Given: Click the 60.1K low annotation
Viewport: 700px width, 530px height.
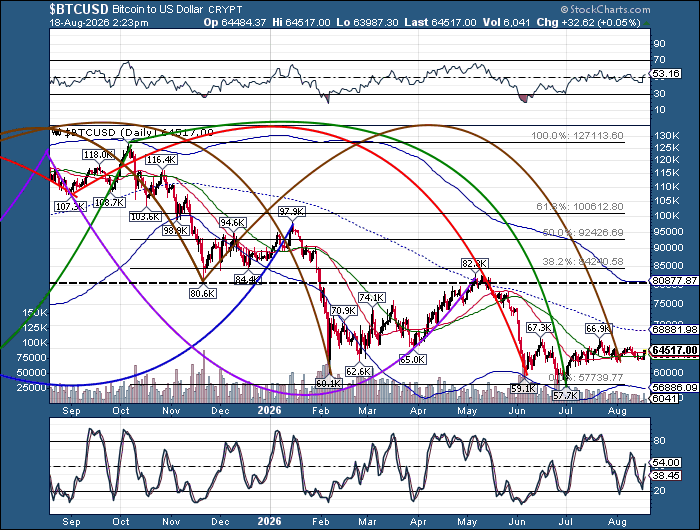Looking at the screenshot, I should tap(329, 383).
